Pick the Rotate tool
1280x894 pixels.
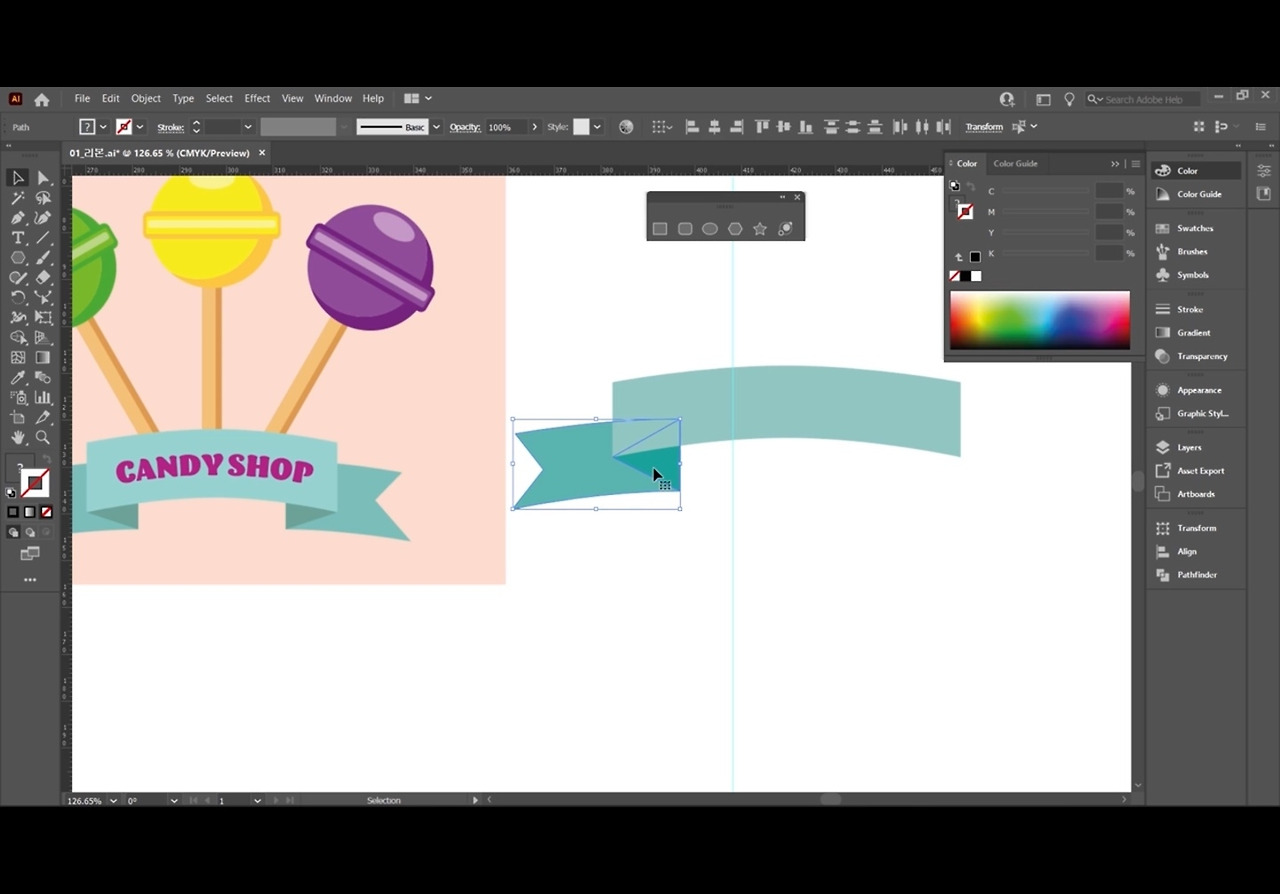[18, 298]
